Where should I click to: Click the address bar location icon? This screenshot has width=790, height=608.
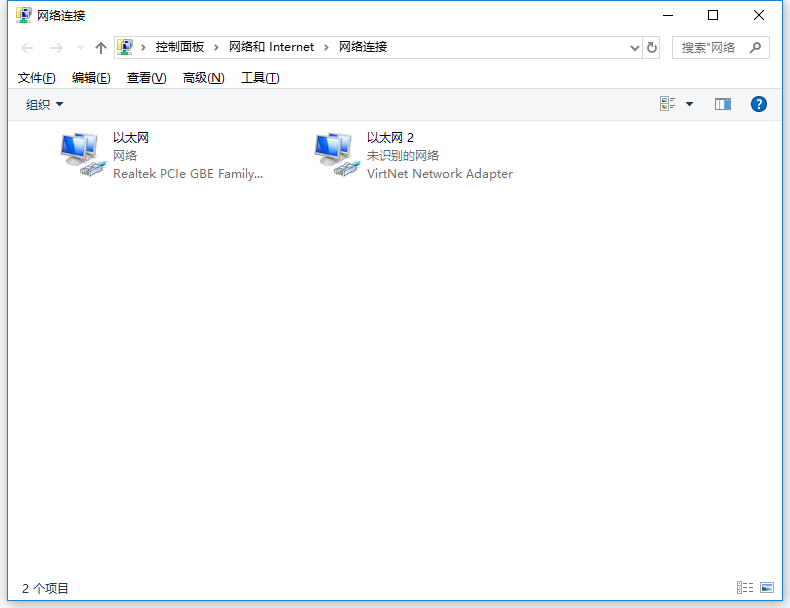click(125, 47)
